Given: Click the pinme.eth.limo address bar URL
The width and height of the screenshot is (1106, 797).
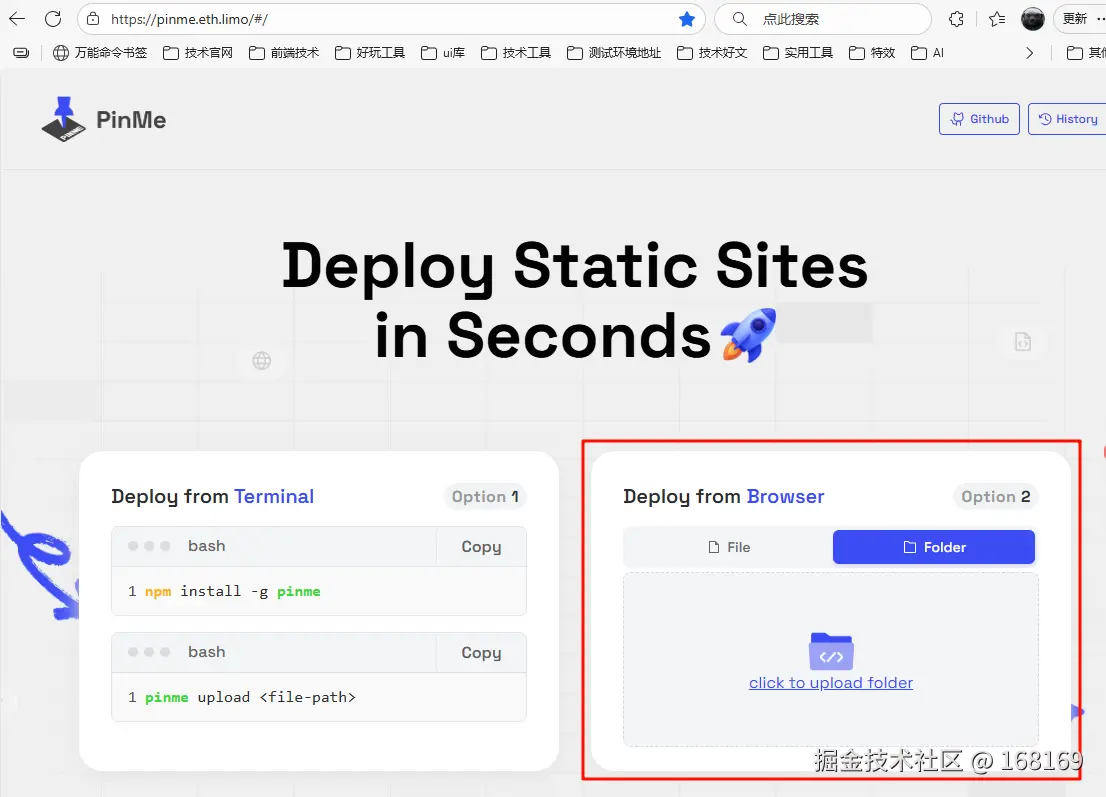Looking at the screenshot, I should pos(189,19).
